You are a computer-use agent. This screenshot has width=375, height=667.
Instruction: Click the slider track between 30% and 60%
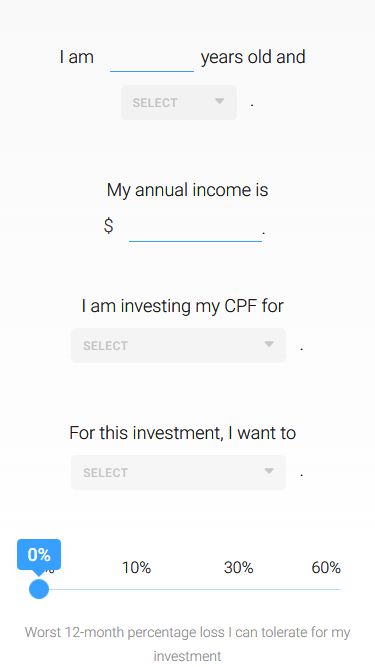(x=282, y=590)
